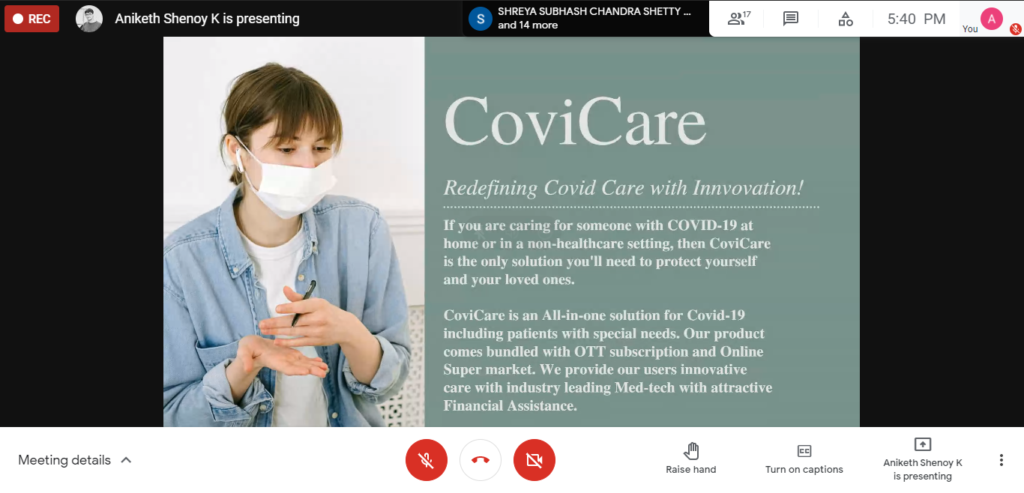
Task: Toggle the muted microphone button
Action: point(426,460)
